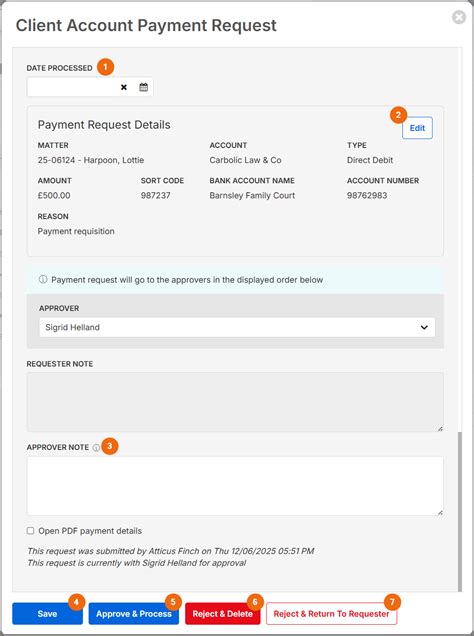This screenshot has width=474, height=636.
Task: Click the Approver Note info icon
Action: click(x=96, y=448)
